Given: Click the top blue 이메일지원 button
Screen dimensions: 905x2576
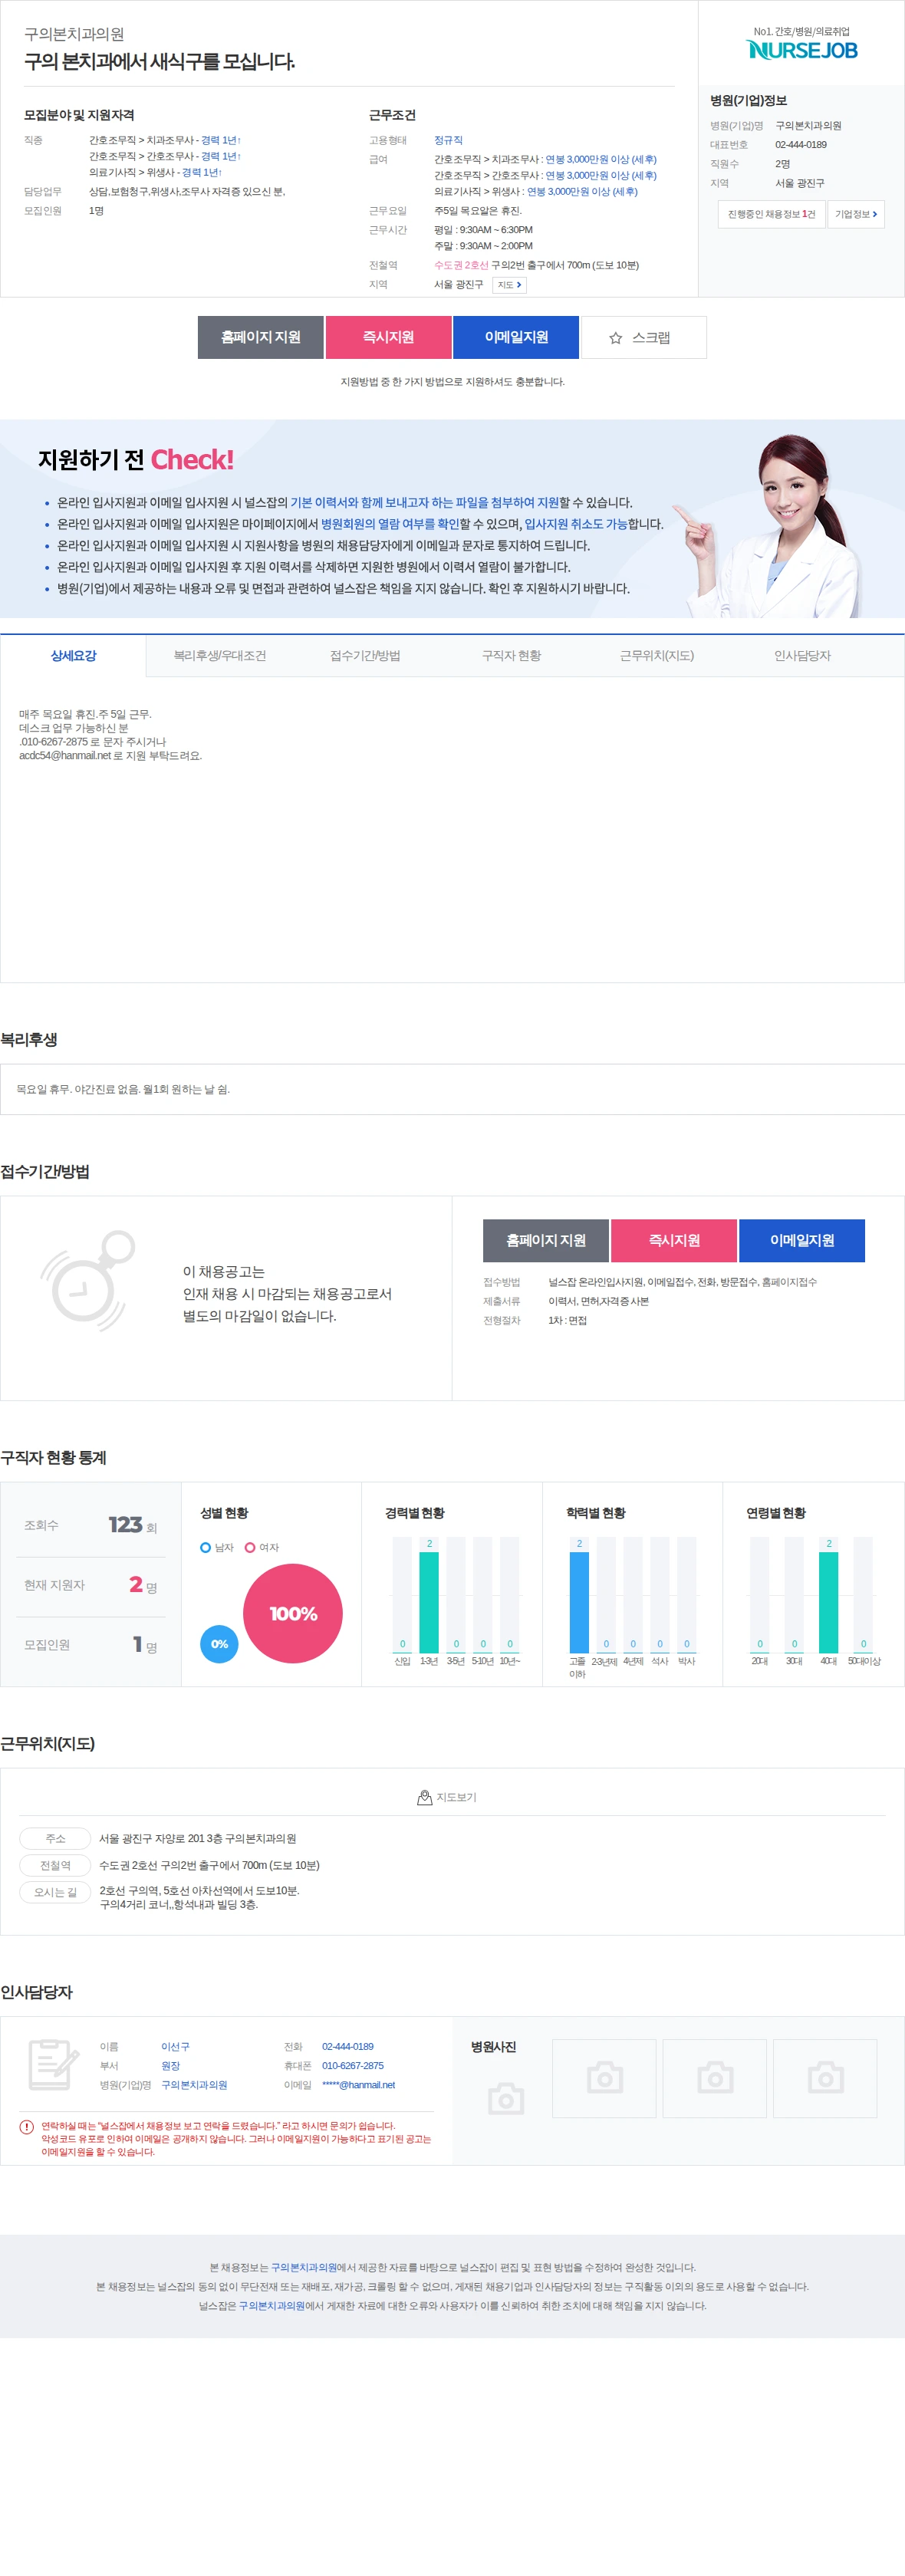Looking at the screenshot, I should point(516,337).
